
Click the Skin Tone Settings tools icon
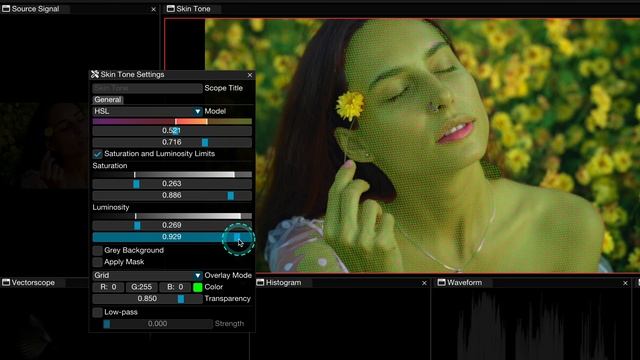coord(95,74)
